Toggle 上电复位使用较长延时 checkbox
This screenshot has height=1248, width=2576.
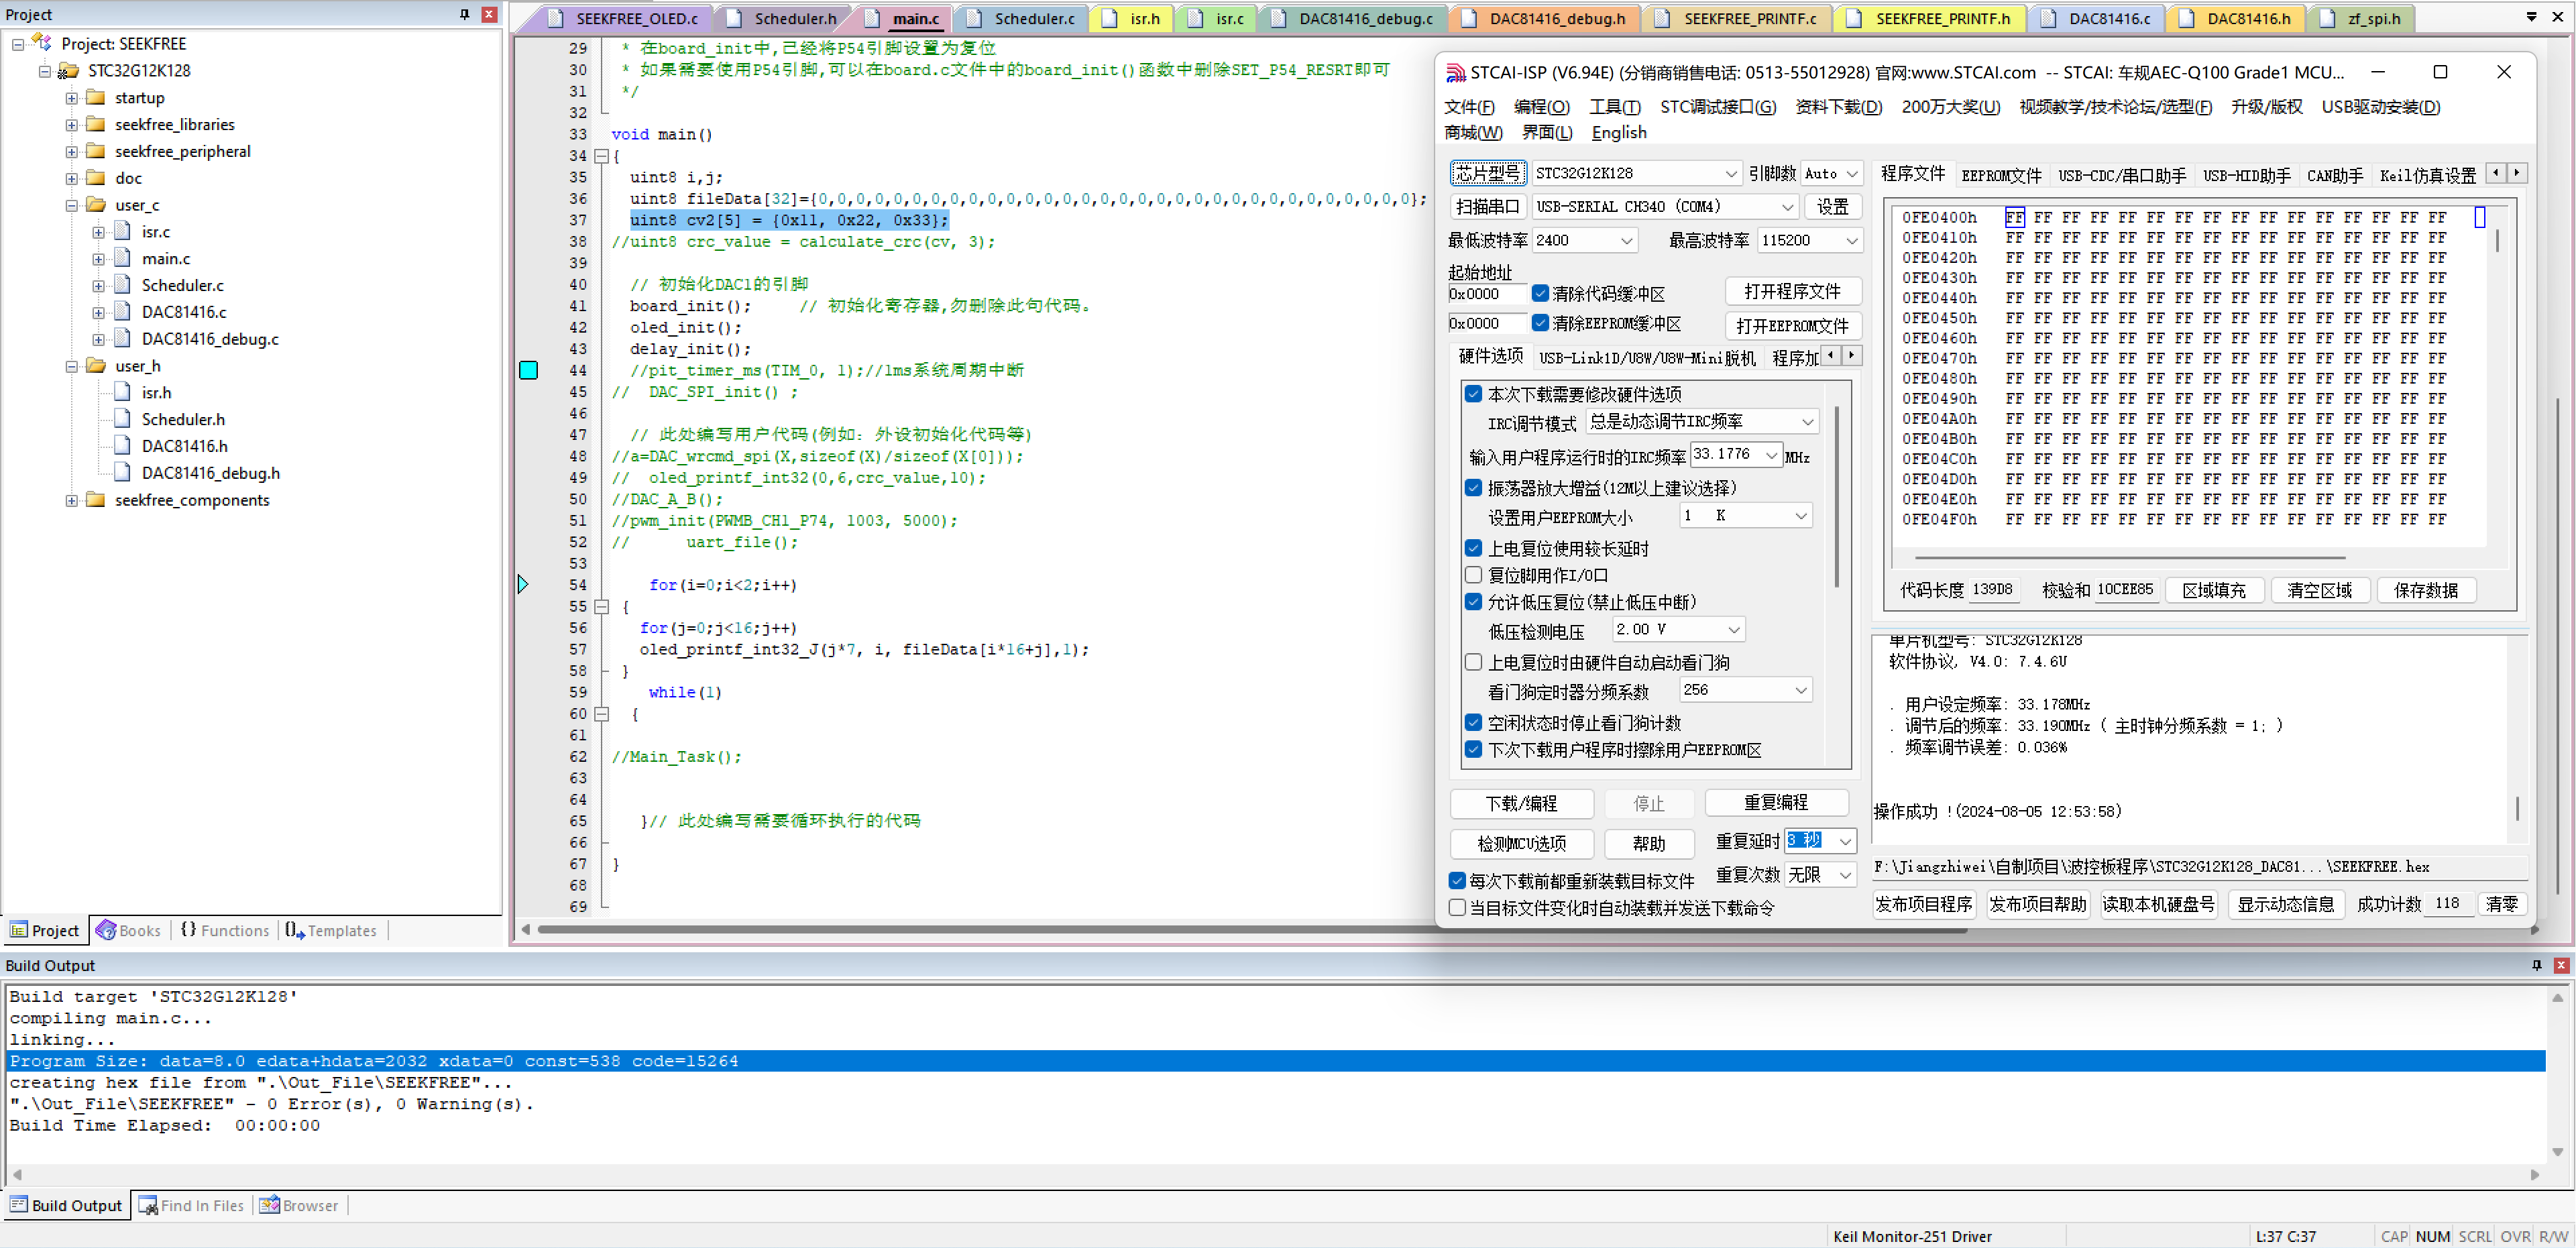pyautogui.click(x=1474, y=547)
